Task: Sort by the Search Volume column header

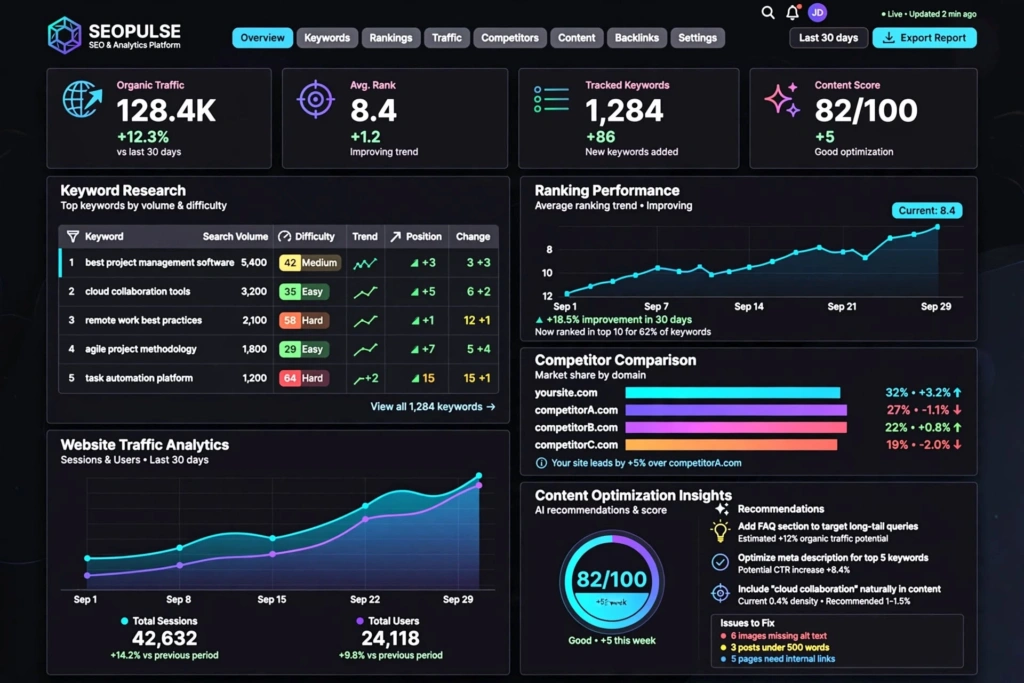Action: tap(235, 236)
